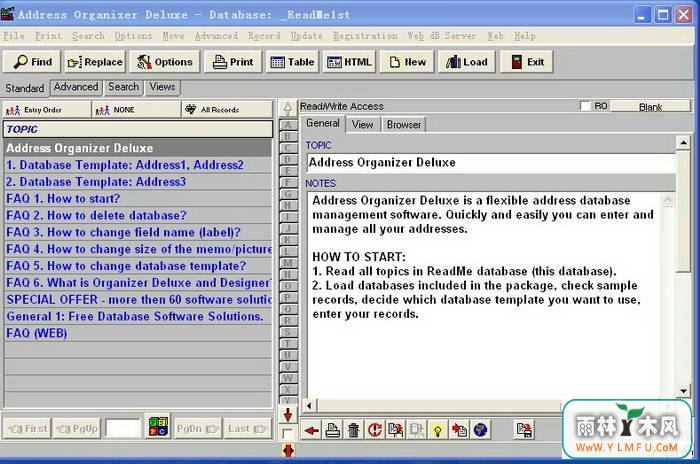Screen dimensions: 700x464
Task: Click the record panel scroll down arrow
Action: point(683,391)
